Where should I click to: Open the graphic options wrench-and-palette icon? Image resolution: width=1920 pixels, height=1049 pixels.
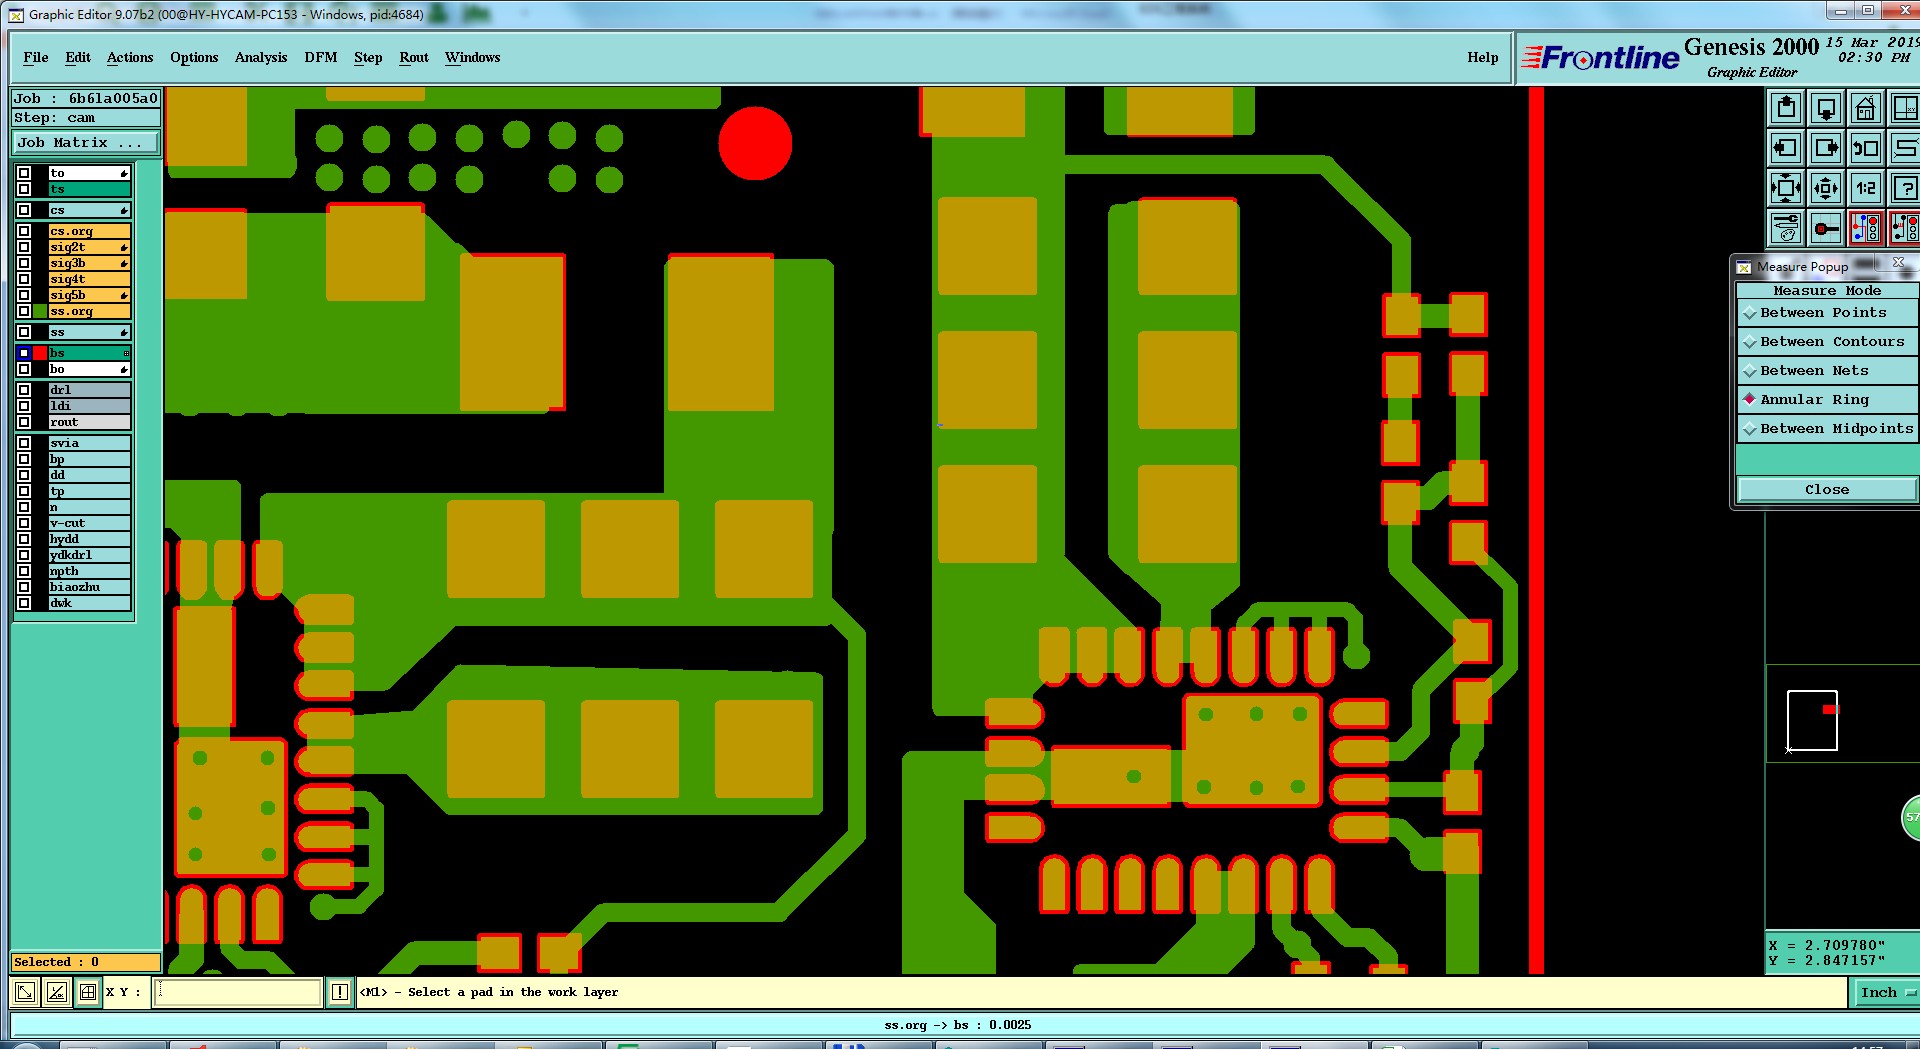(x=1786, y=228)
